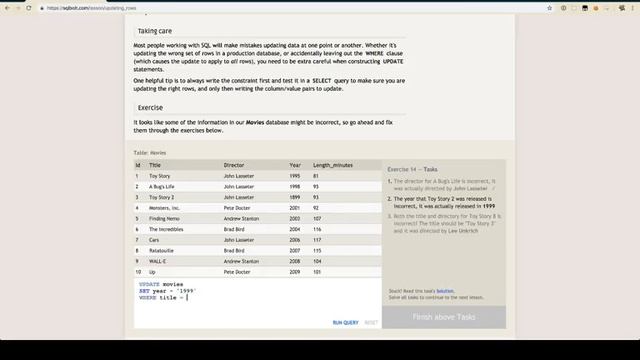Click the Id column header
The image size is (640, 360).
click(138, 165)
